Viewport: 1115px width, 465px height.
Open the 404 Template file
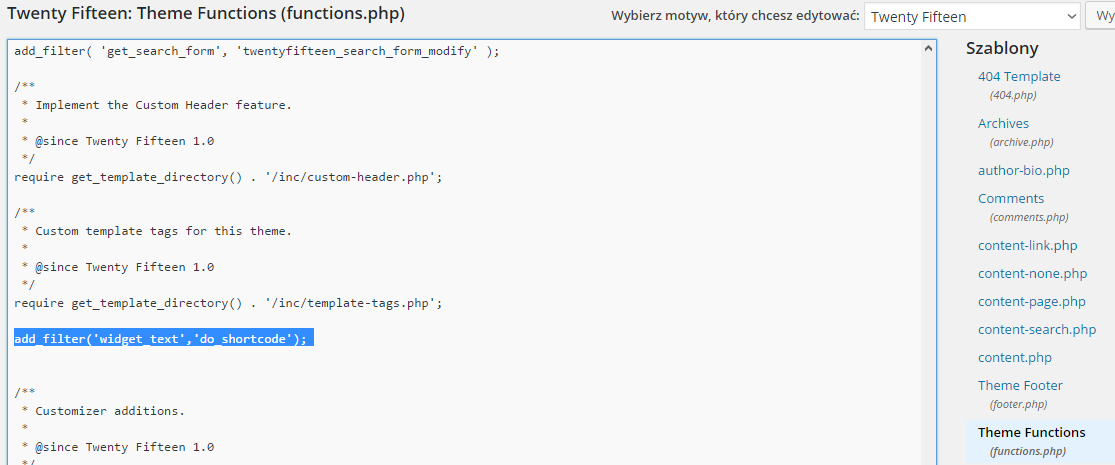coord(1018,76)
